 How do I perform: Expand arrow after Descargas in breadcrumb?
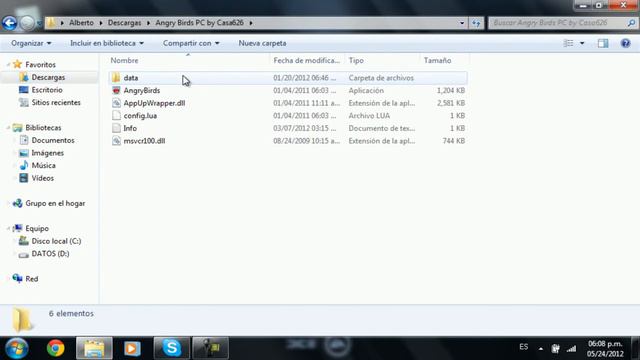click(148, 23)
